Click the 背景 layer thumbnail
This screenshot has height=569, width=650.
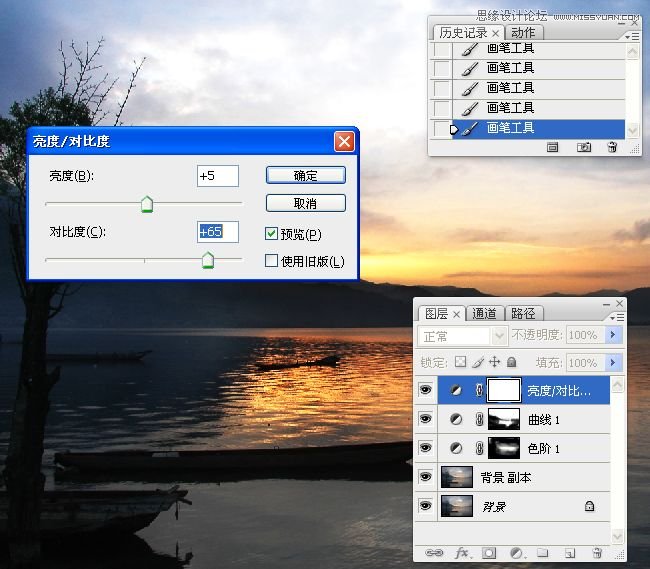[x=456, y=506]
